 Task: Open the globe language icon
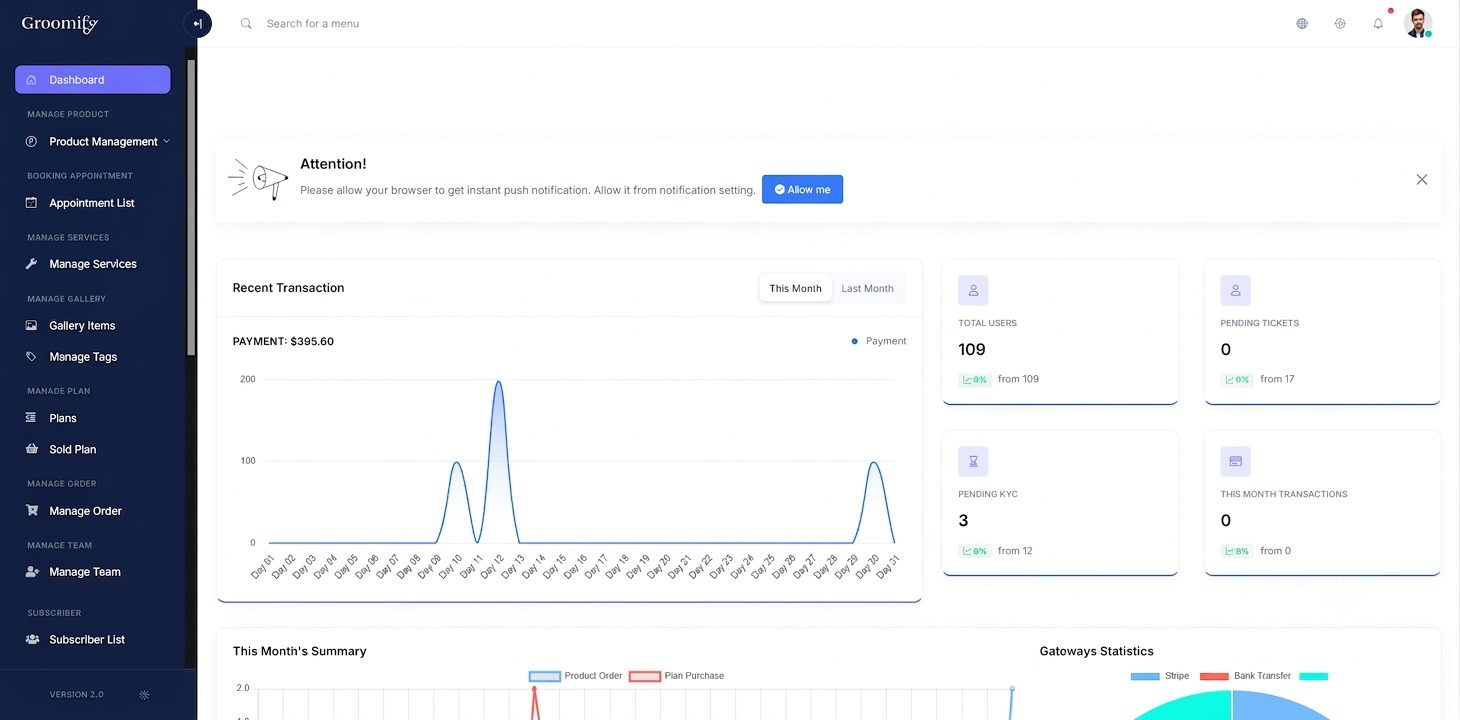pyautogui.click(x=1302, y=23)
